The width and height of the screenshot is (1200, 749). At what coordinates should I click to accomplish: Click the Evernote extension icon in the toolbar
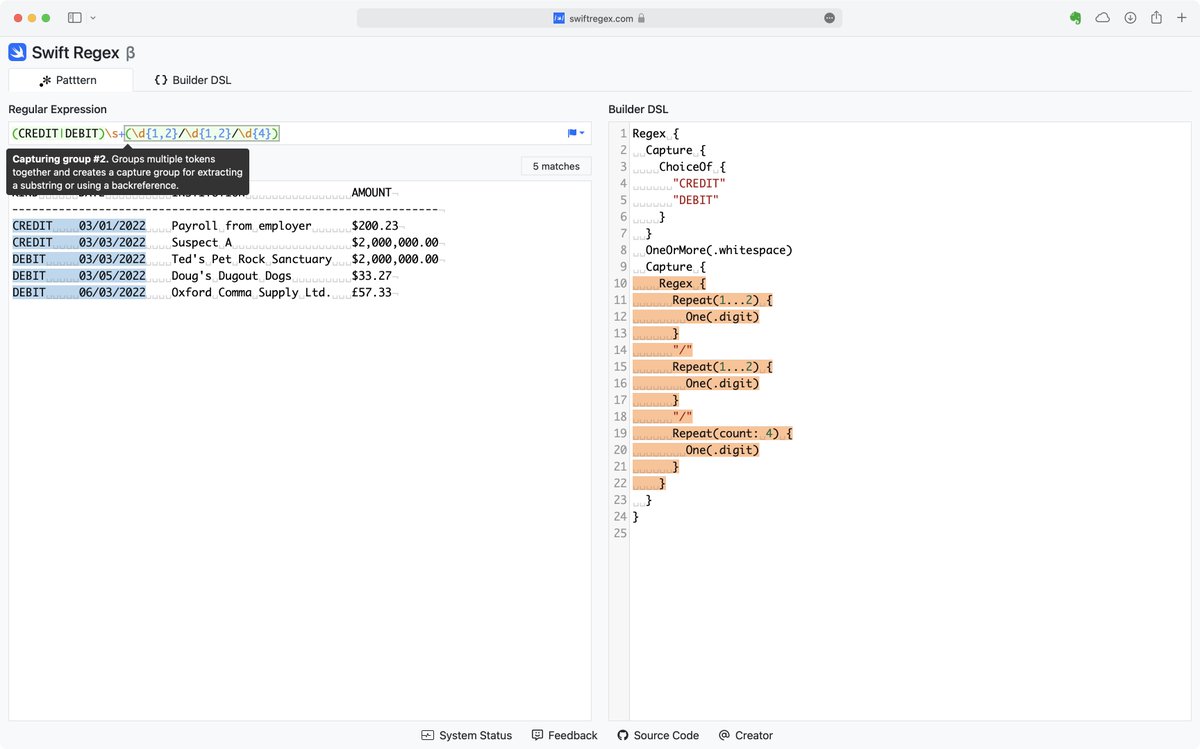(1075, 17)
